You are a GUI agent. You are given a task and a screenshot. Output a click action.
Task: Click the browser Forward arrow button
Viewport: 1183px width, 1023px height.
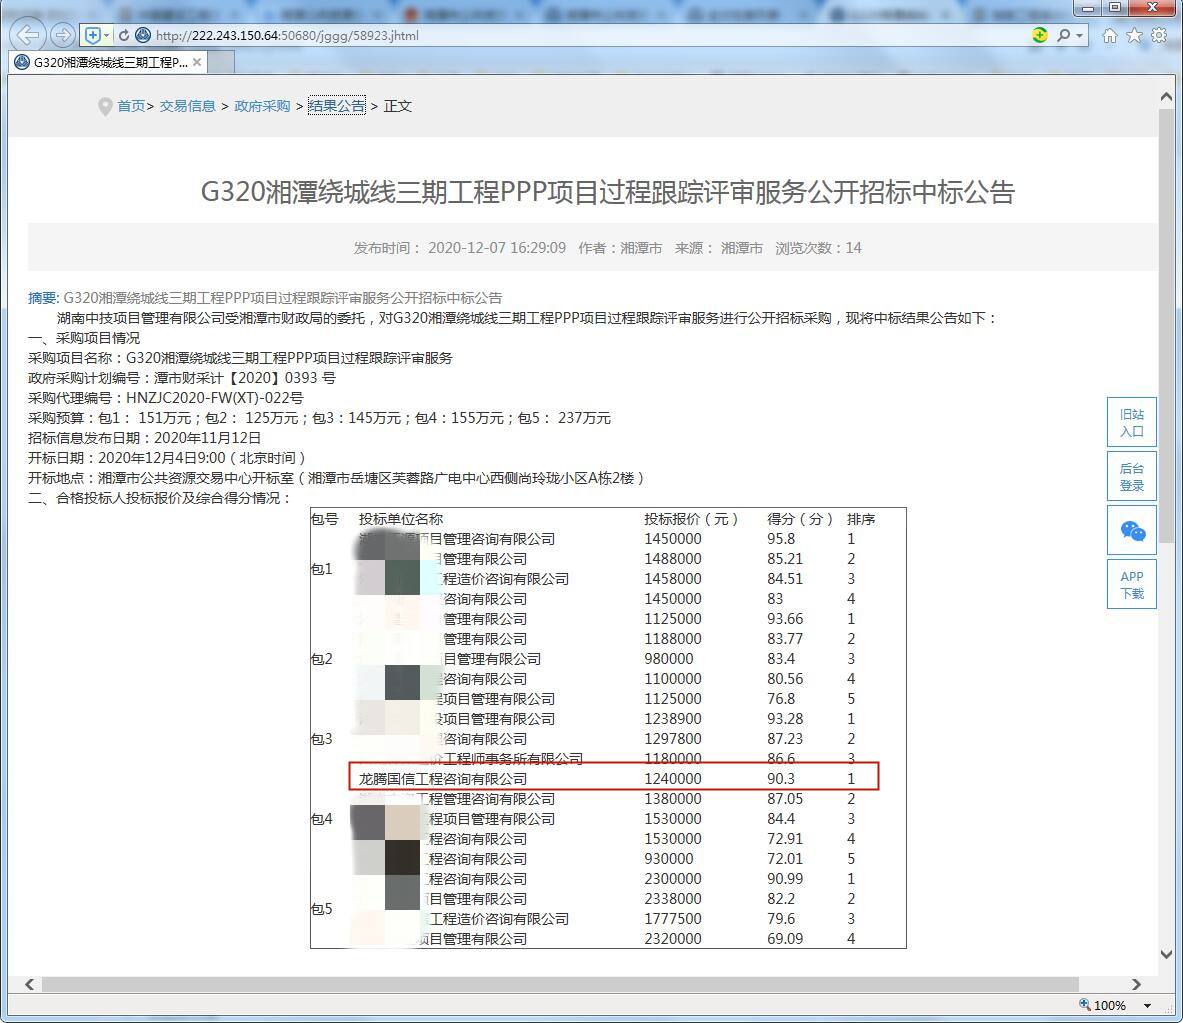tap(62, 35)
